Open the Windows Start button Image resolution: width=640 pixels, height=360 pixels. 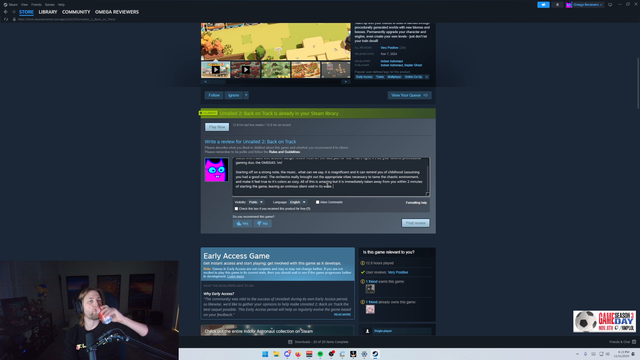(265, 354)
